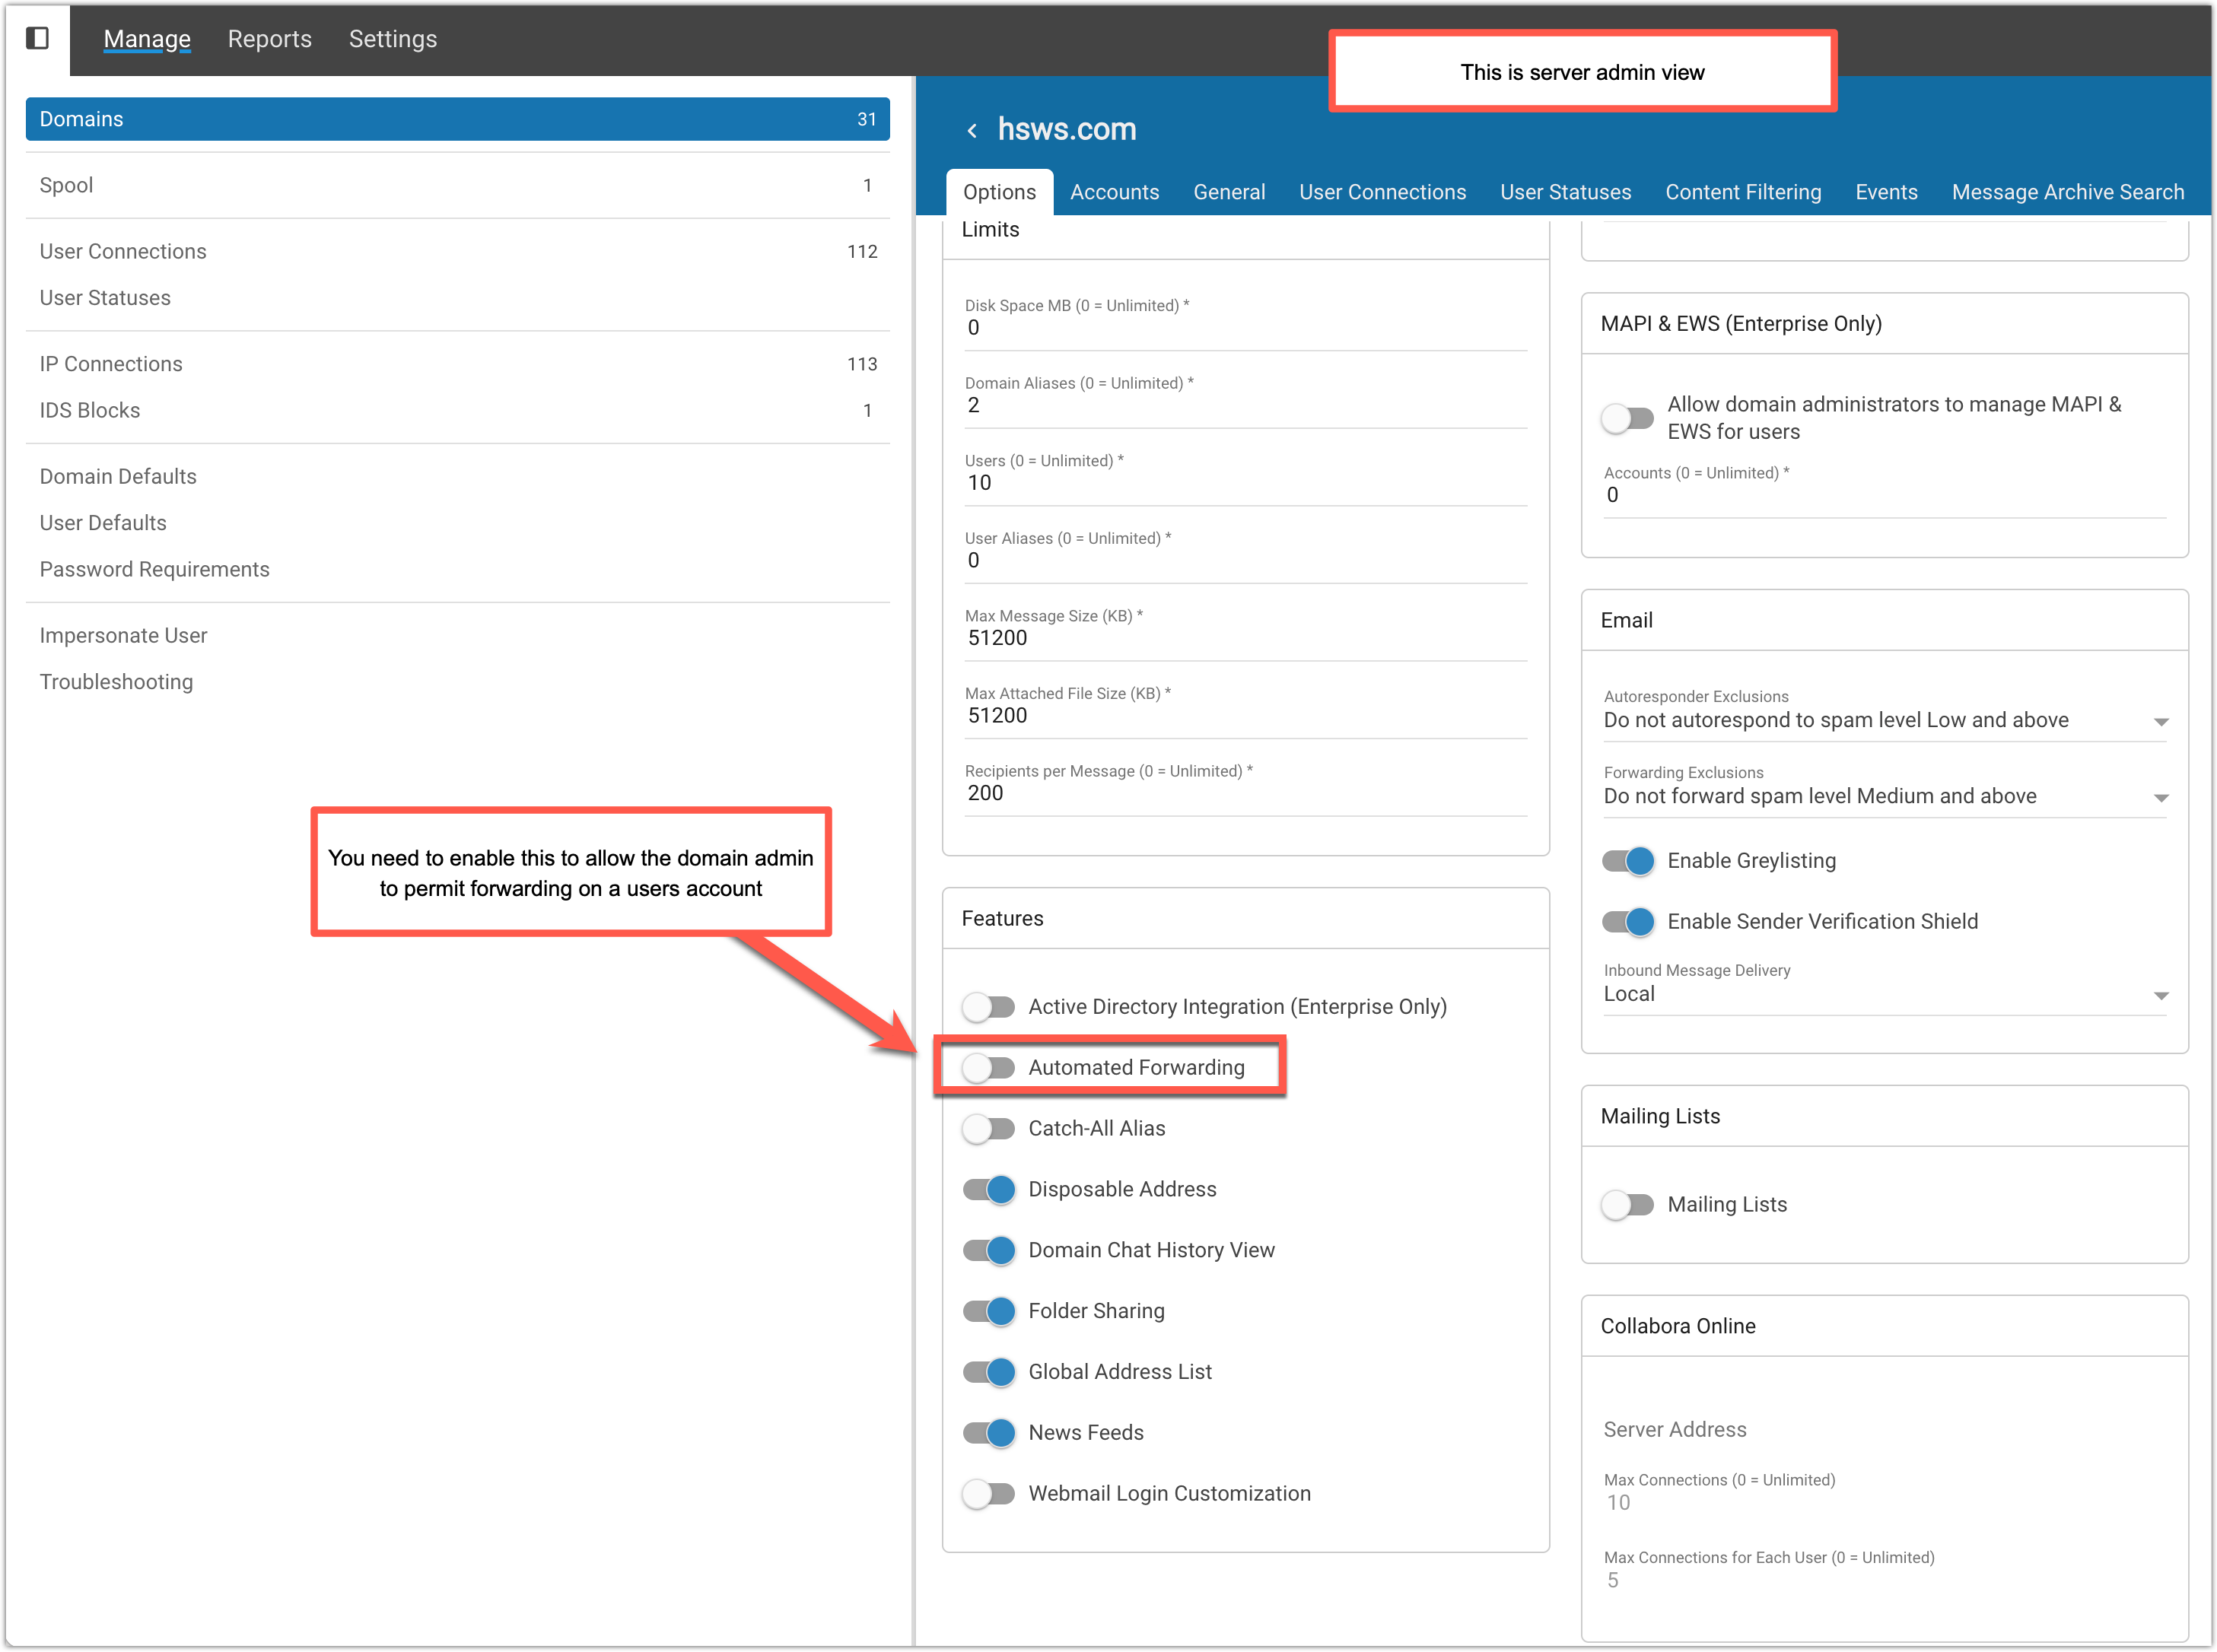Disable Global Address List toggle
This screenshot has width=2217, height=1652.
[x=988, y=1371]
